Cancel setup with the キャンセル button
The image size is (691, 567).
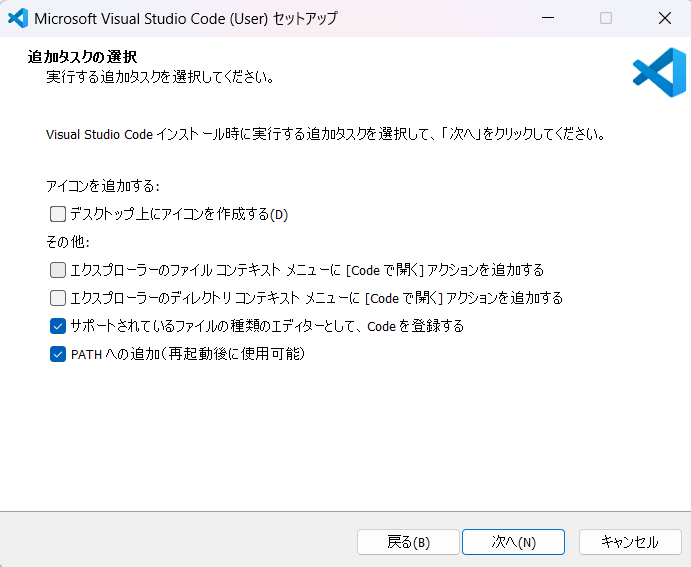(629, 542)
